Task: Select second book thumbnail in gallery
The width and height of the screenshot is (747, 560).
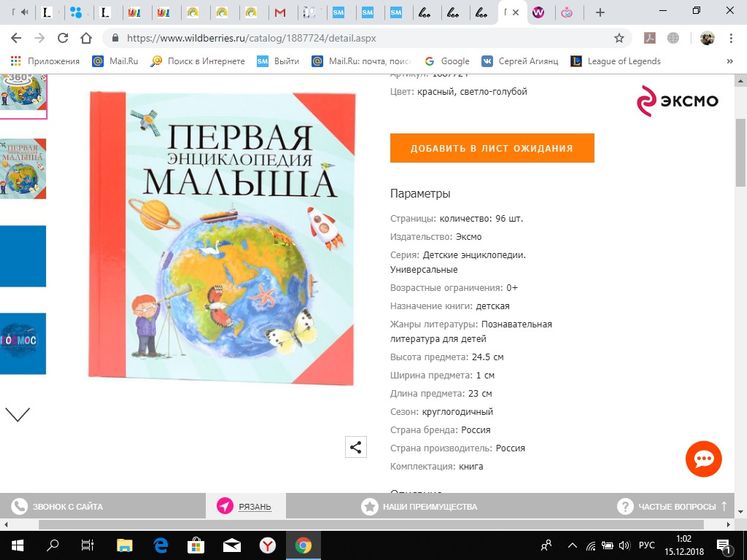Action: point(23,168)
